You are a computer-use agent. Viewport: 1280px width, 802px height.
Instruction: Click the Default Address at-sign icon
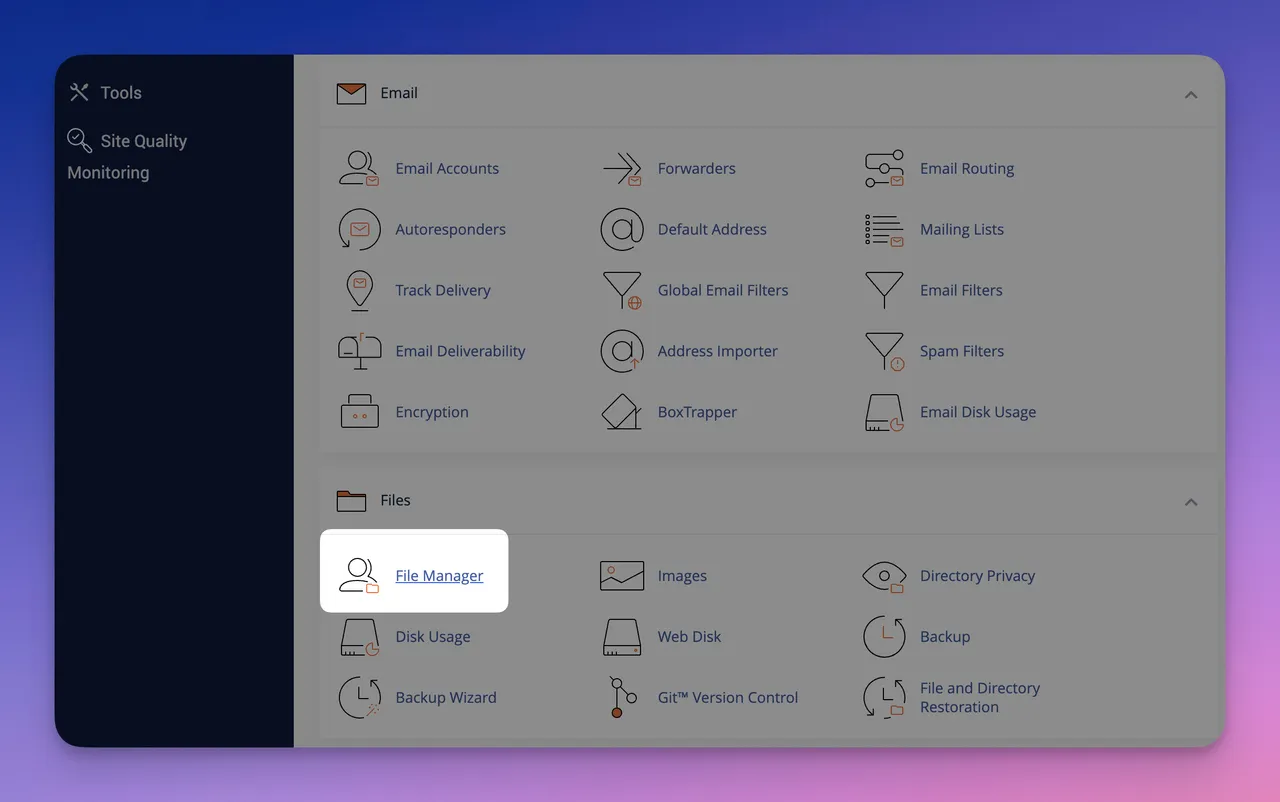pyautogui.click(x=622, y=230)
